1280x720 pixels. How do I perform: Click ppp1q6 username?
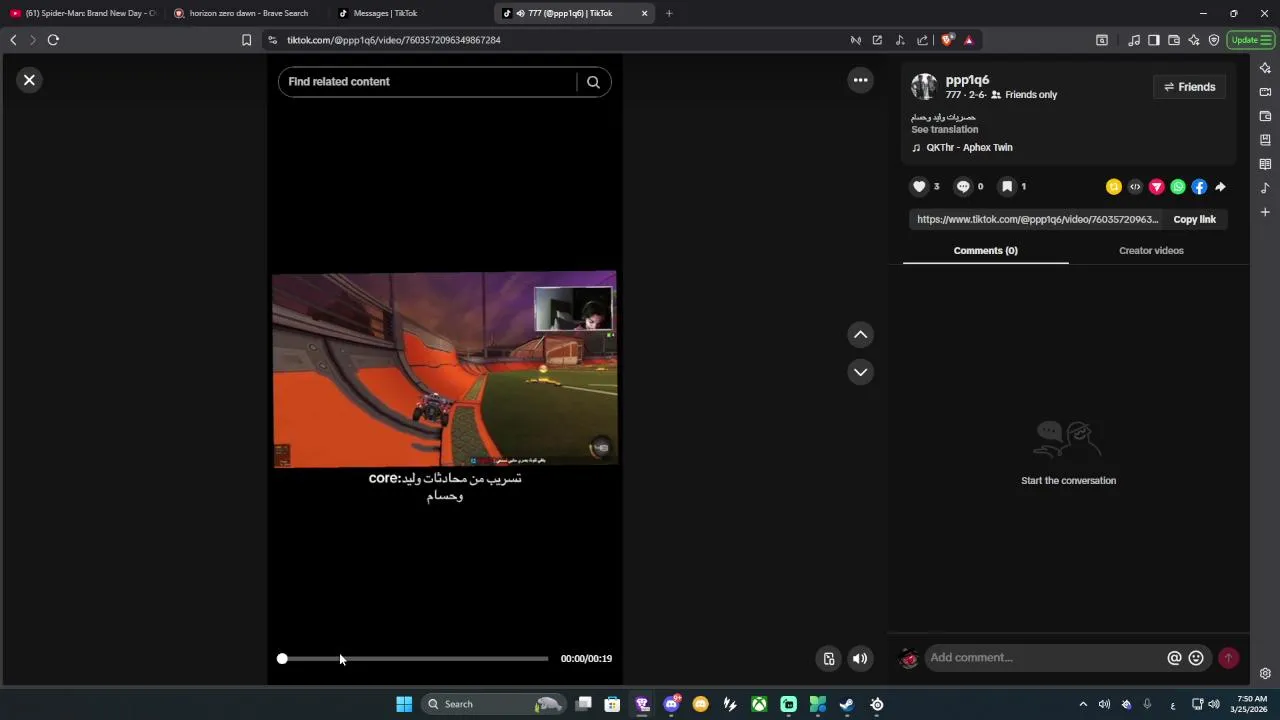click(967, 80)
